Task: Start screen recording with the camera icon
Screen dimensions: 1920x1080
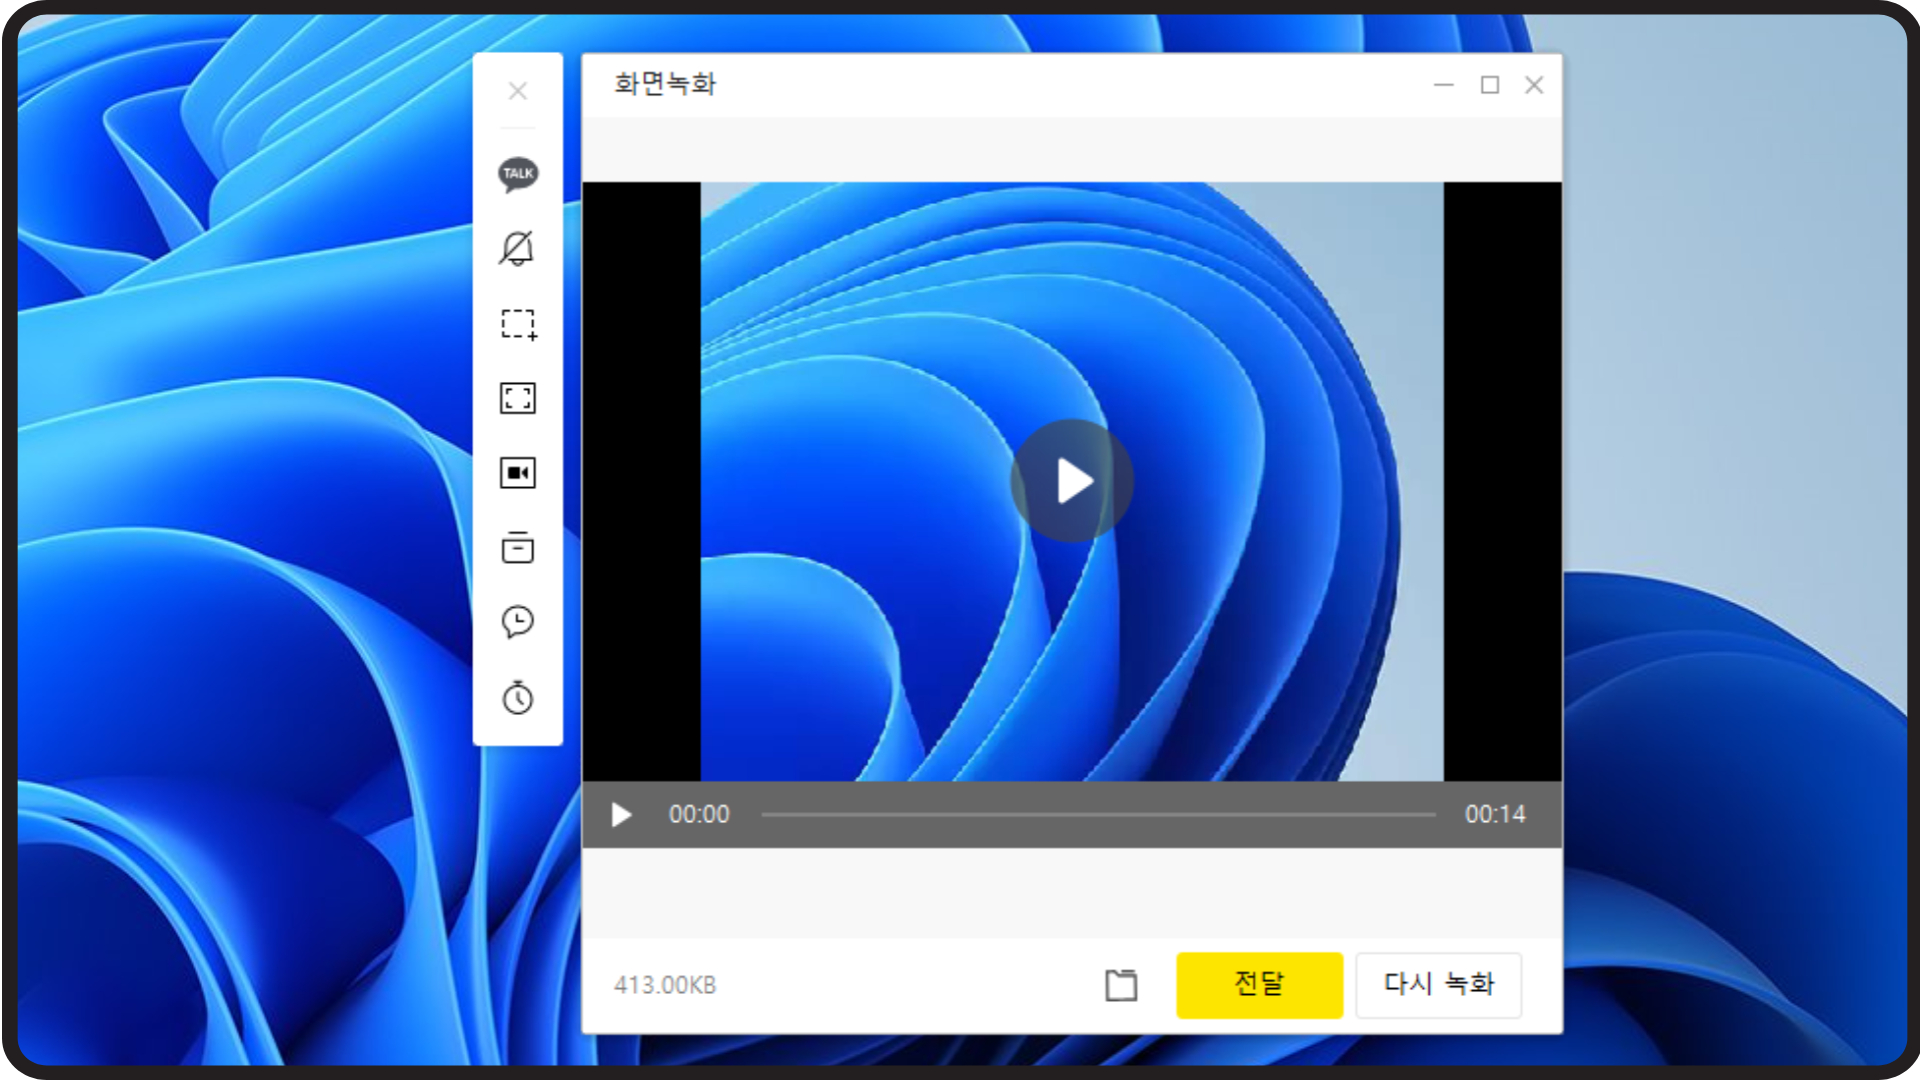Action: (517, 473)
